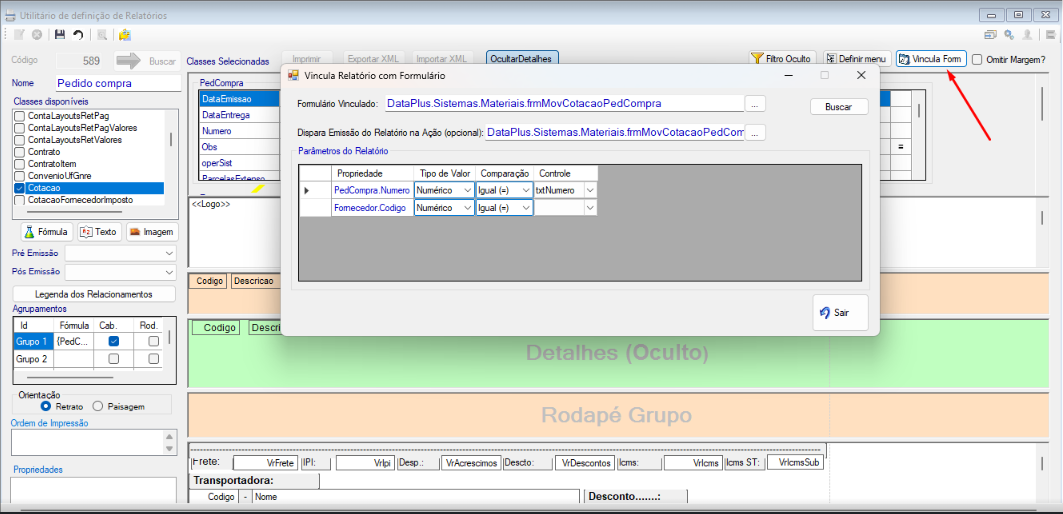Check the ContratoItem class checkbox

coord(20,163)
